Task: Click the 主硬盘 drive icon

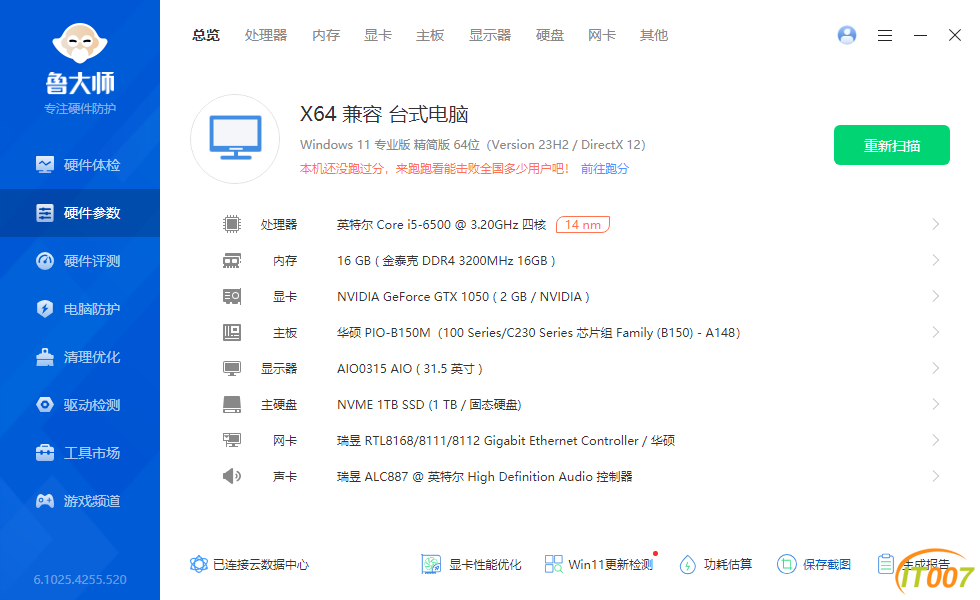Action: click(x=232, y=404)
